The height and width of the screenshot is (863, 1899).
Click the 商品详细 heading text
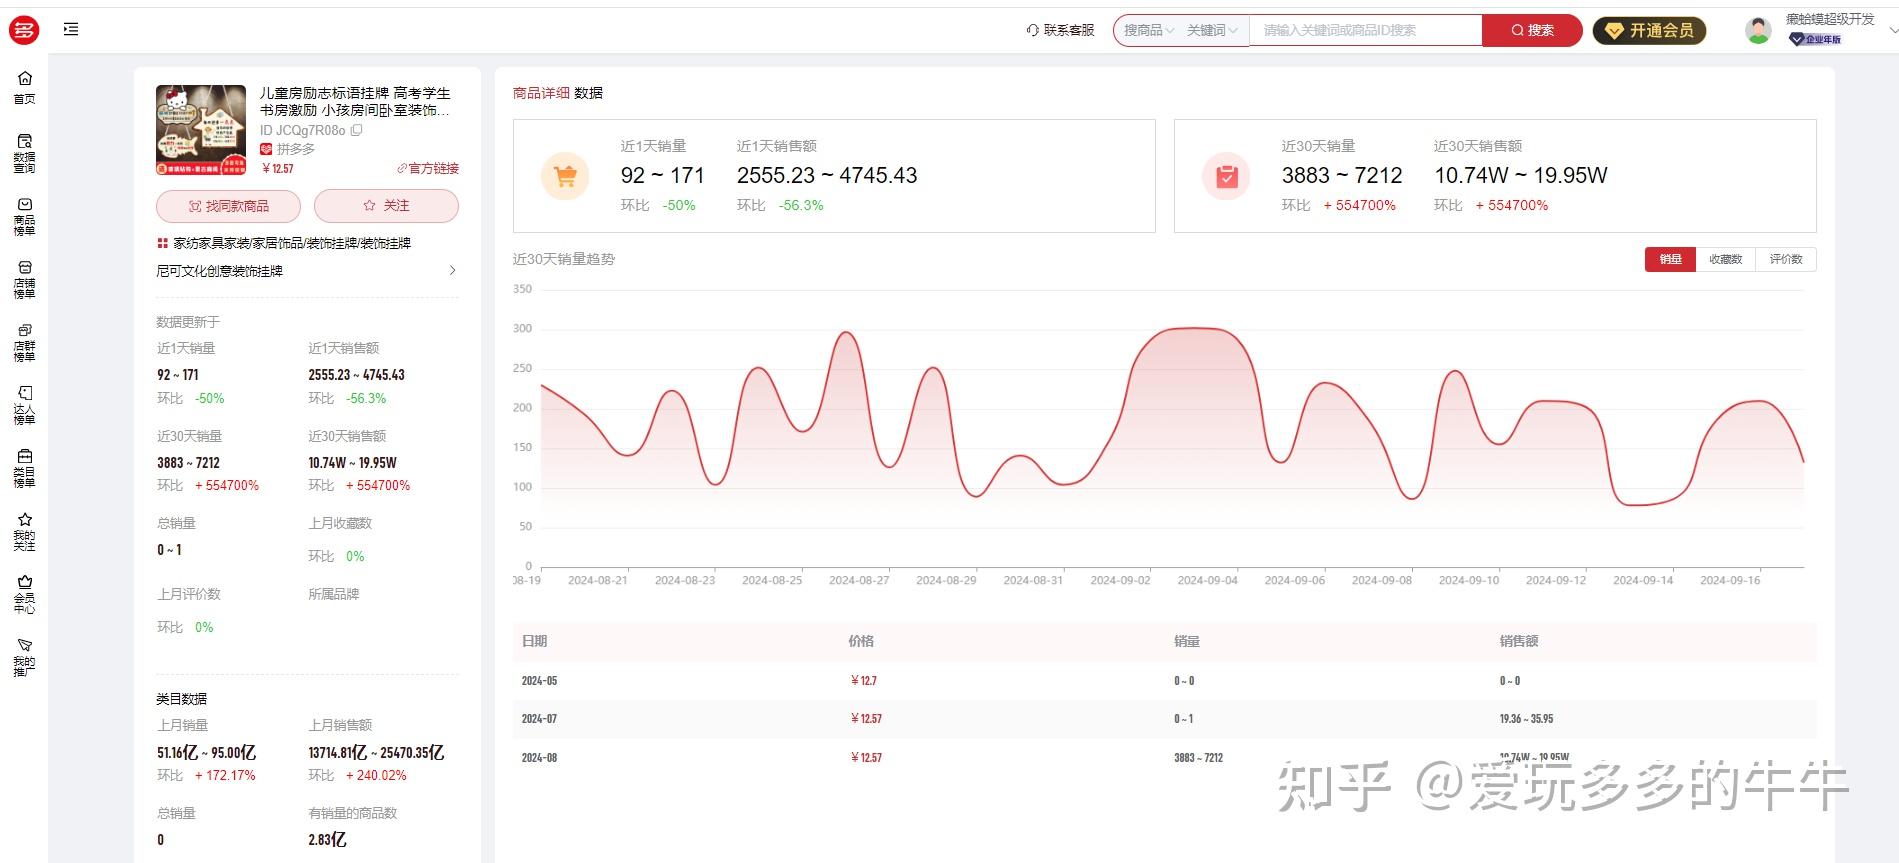click(x=541, y=93)
